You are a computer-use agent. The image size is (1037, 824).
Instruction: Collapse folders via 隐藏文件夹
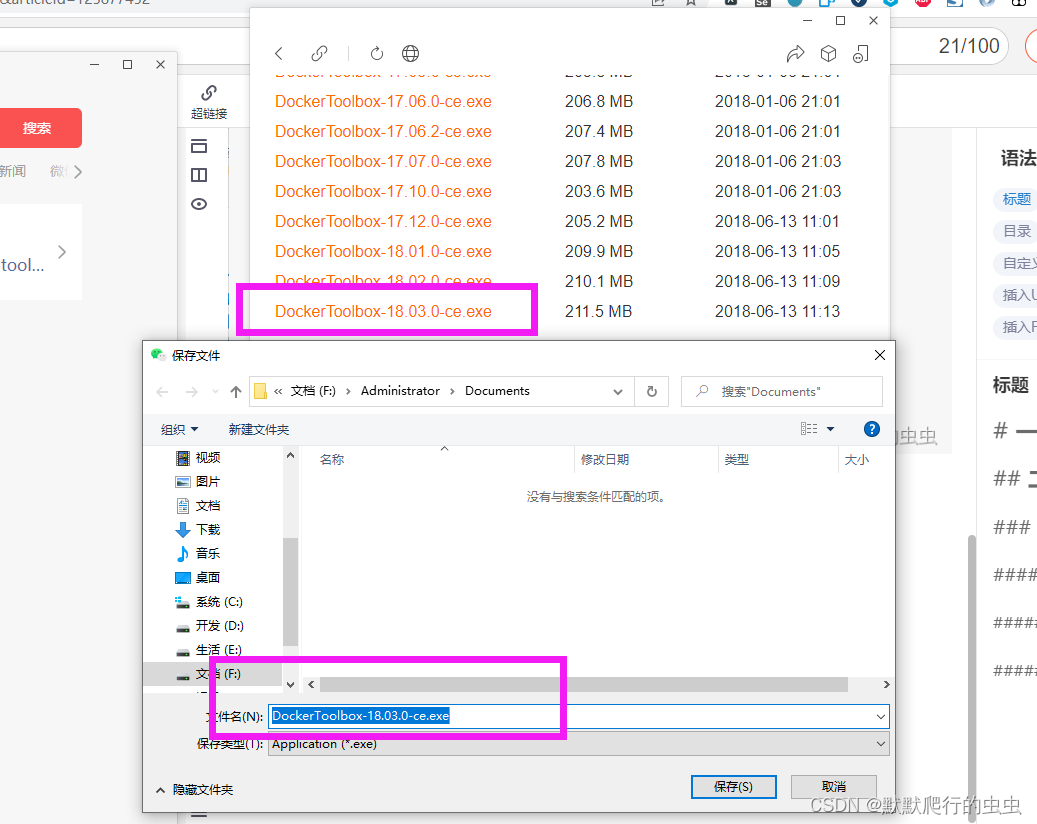[195, 790]
